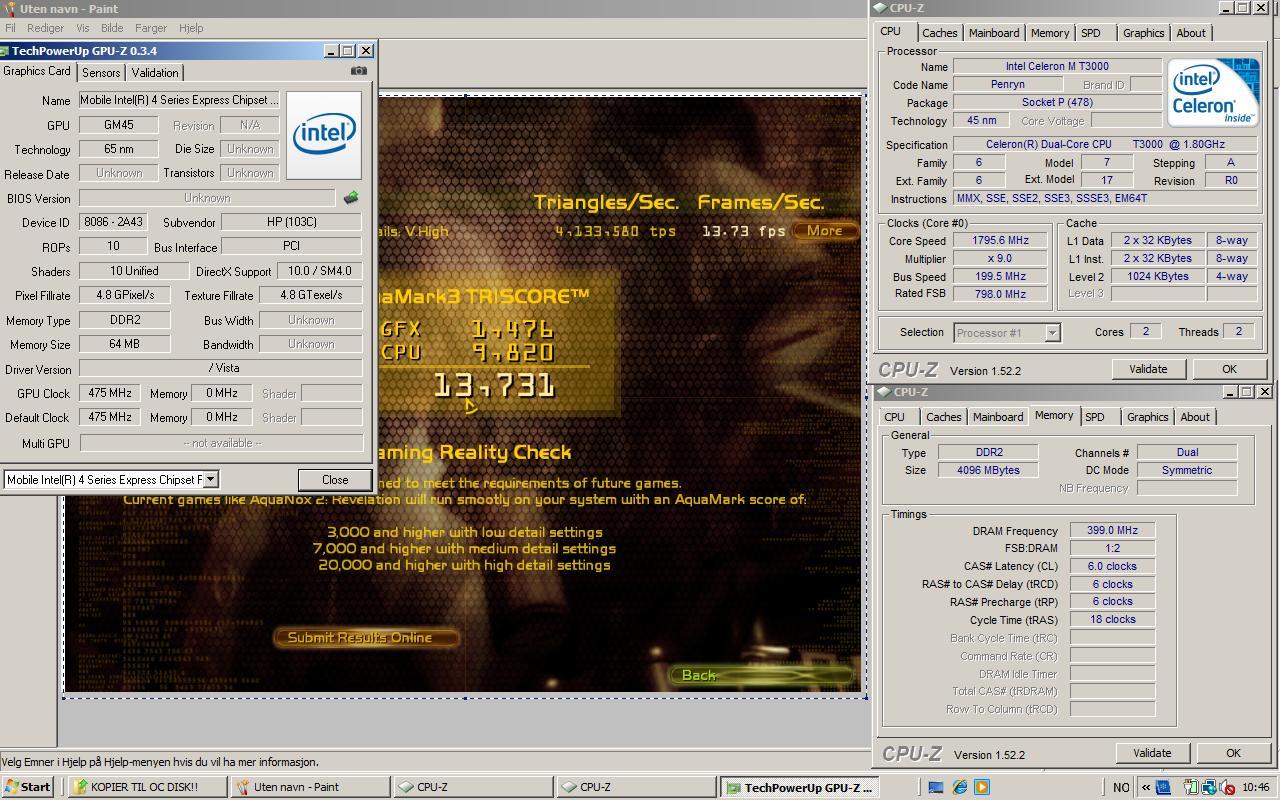The height and width of the screenshot is (800, 1280).
Task: Click OK in lower CPU-Z window
Action: pos(1233,753)
